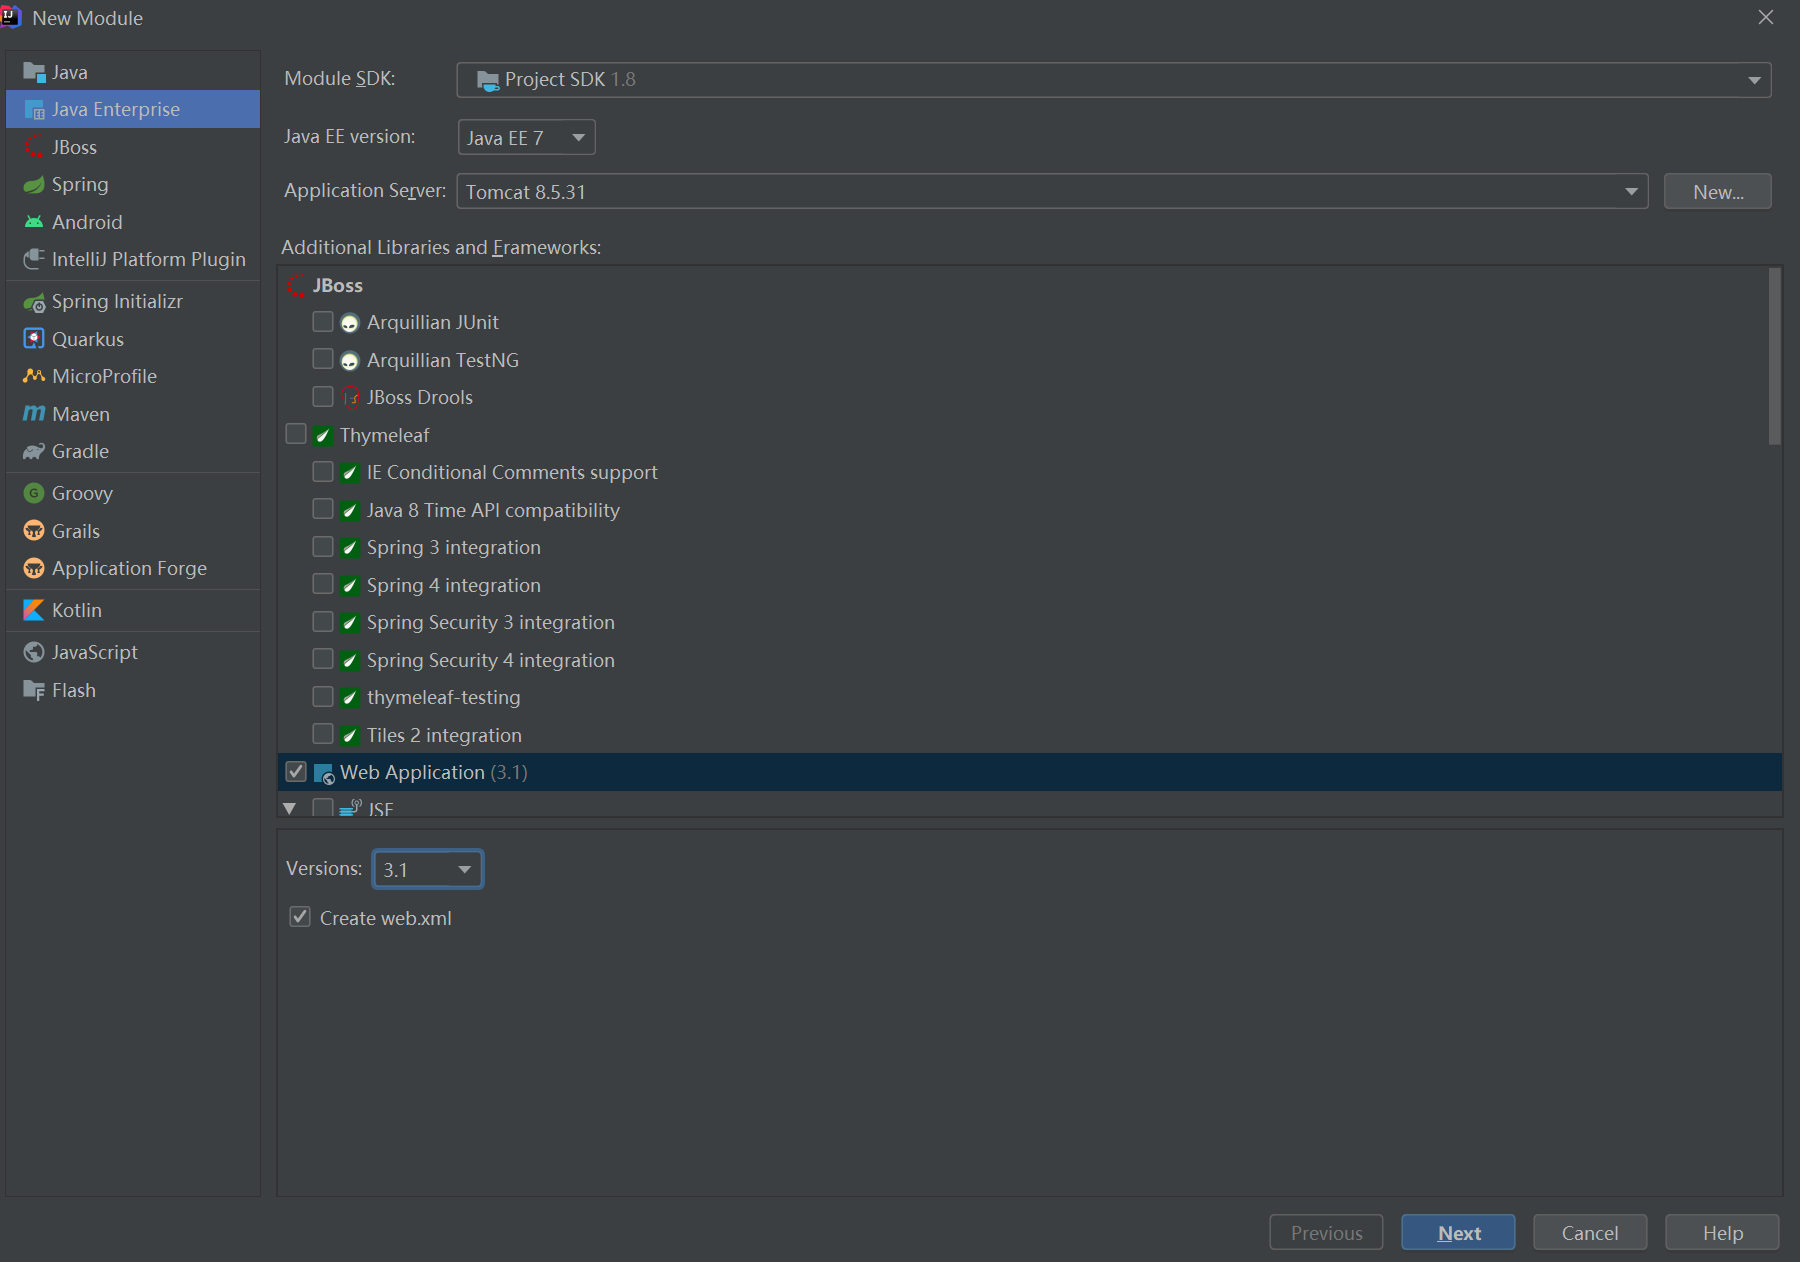Click the Arquillian TestNG alien icon
Image resolution: width=1800 pixels, height=1262 pixels.
pyautogui.click(x=350, y=360)
